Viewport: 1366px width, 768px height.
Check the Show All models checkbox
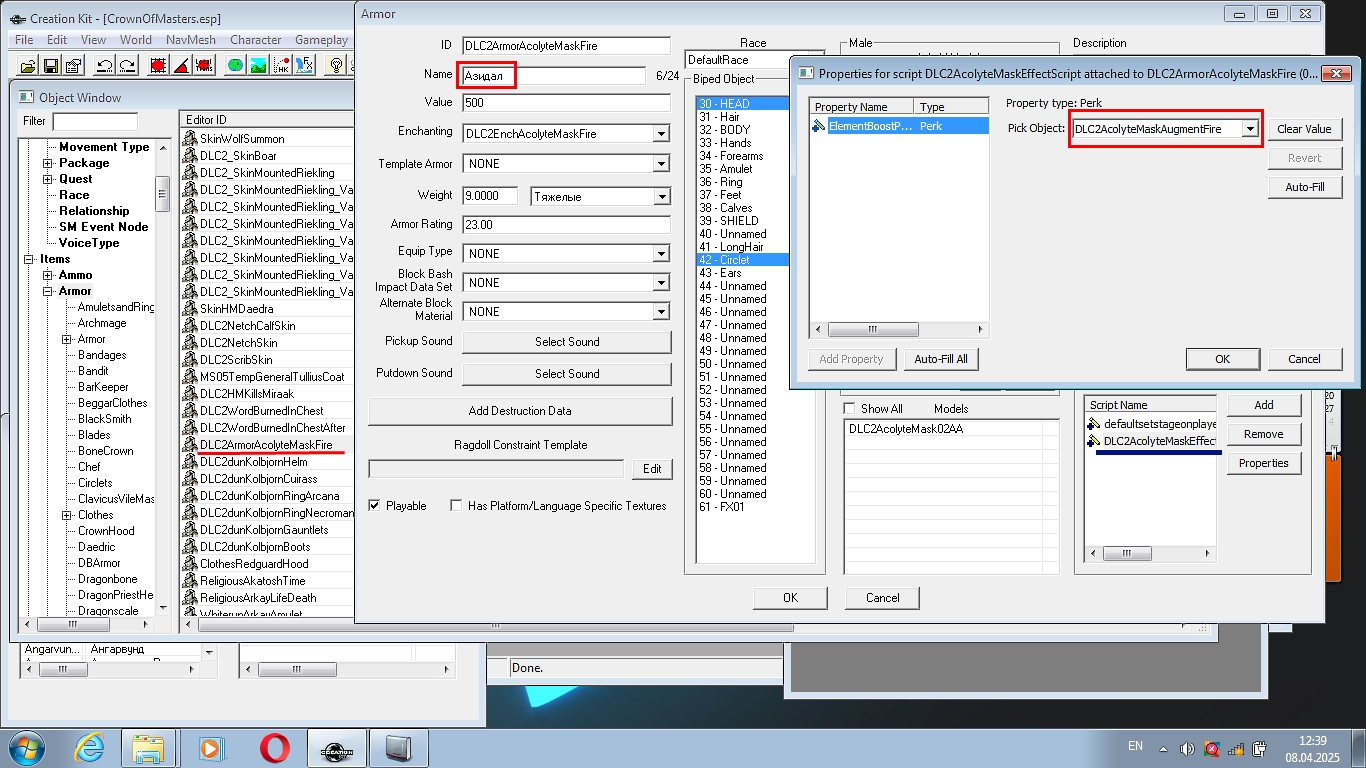click(x=849, y=409)
